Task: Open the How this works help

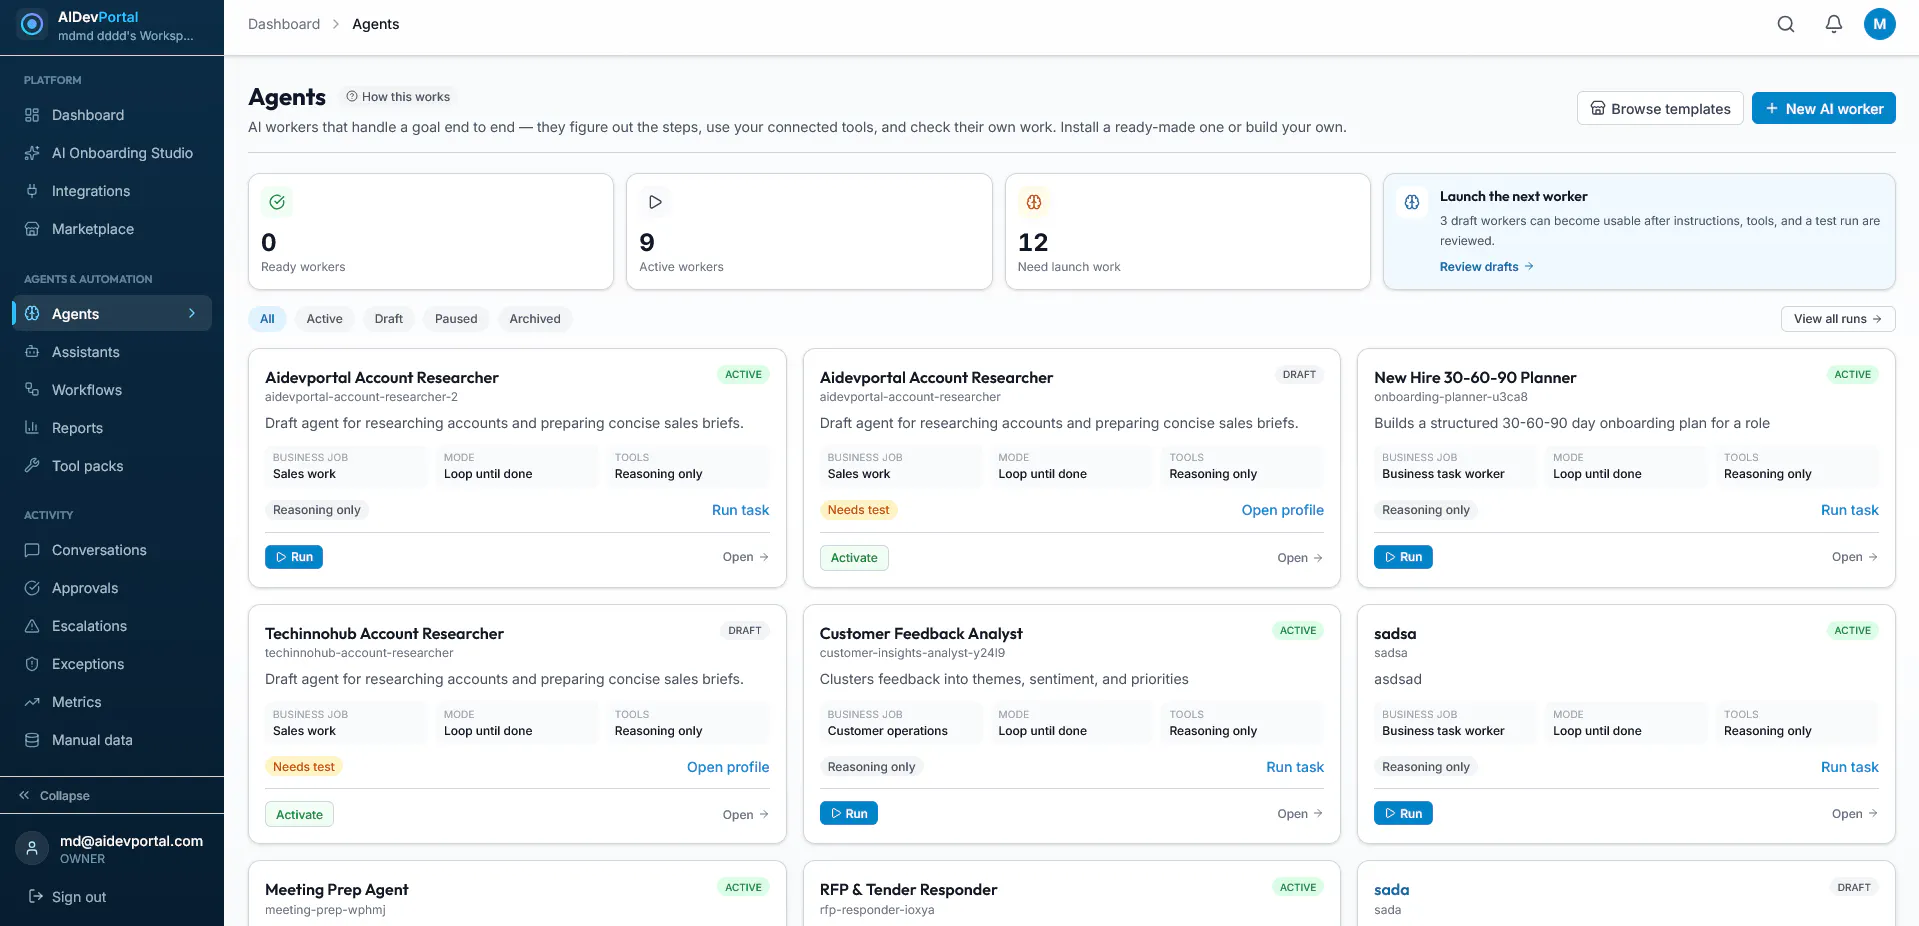Action: pos(398,97)
